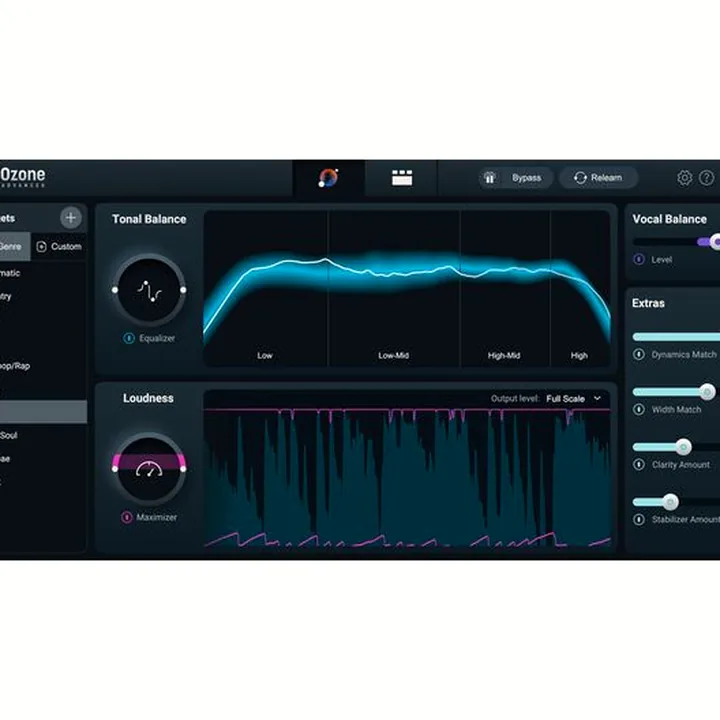720x720 pixels.
Task: Click the Stabilizer Amount slider handle
Action: pos(671,502)
